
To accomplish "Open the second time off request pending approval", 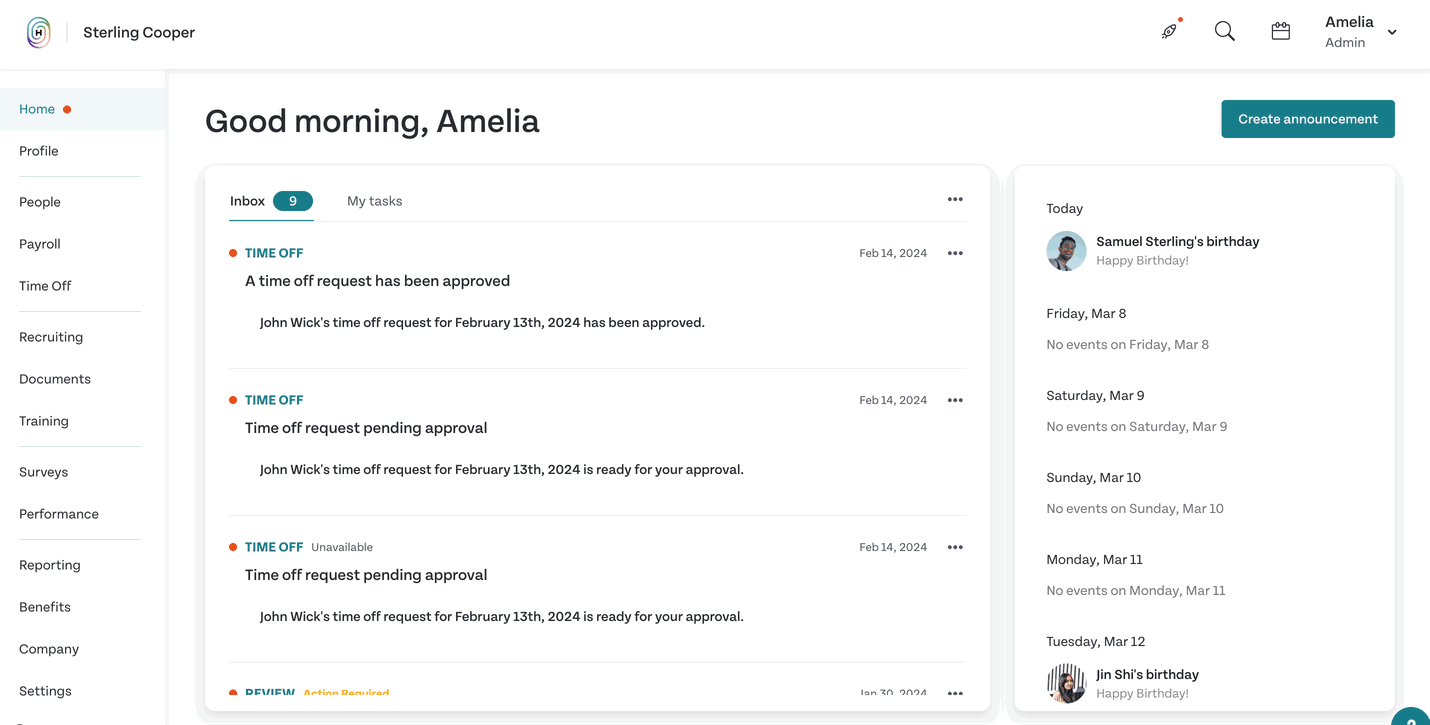I will click(366, 575).
